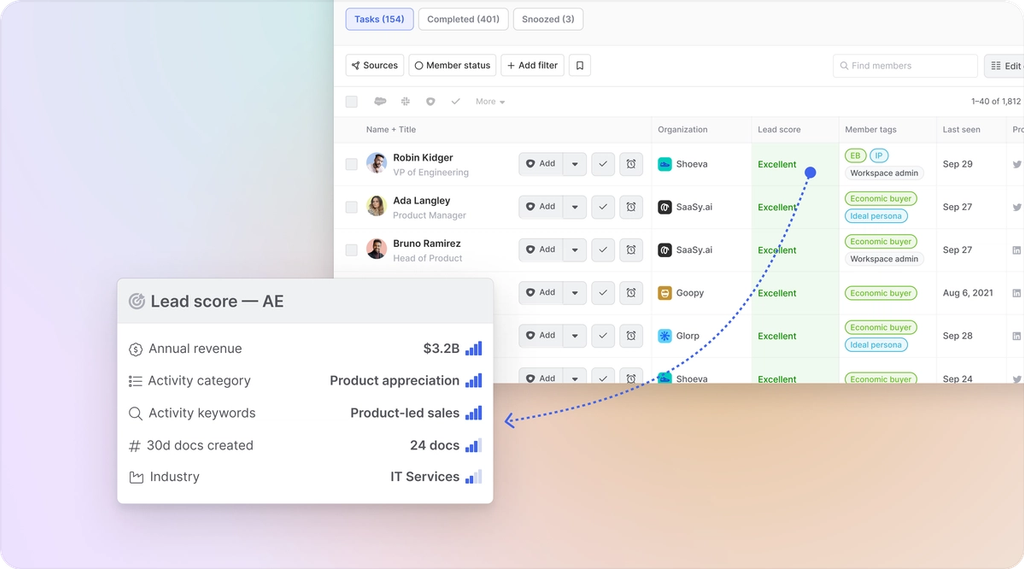Click the Add filter button

[x=532, y=65]
